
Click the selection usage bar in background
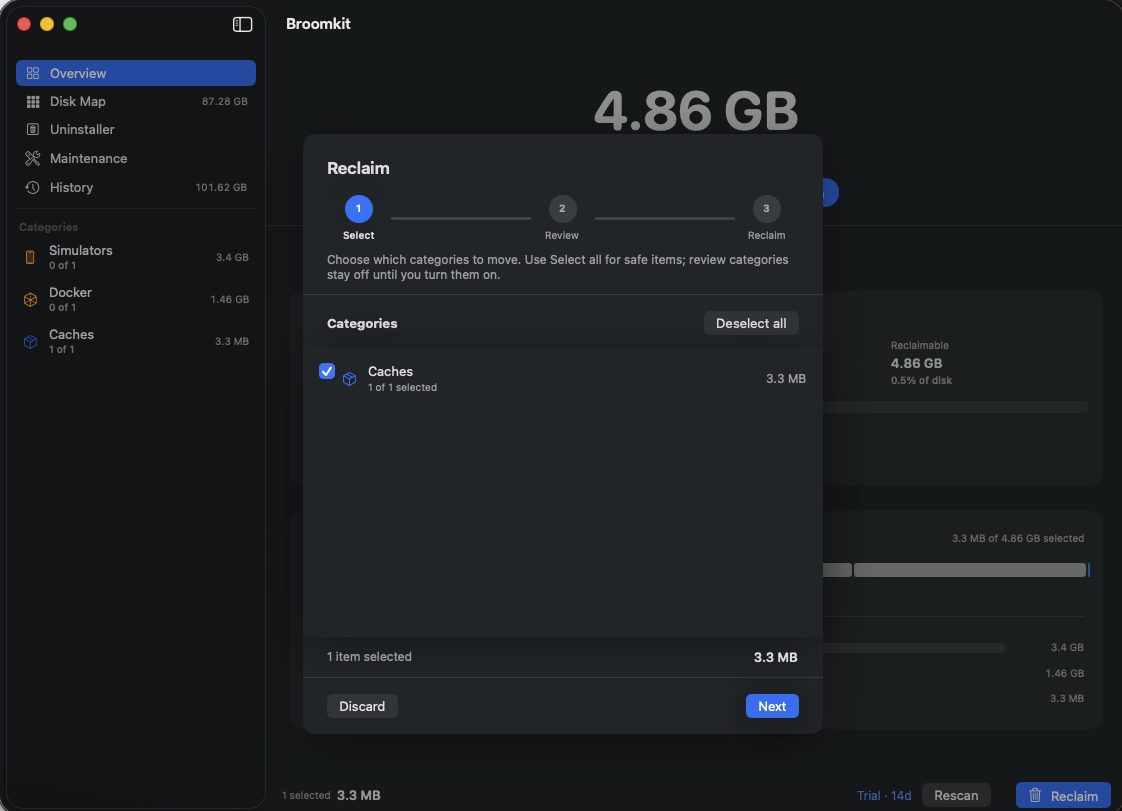(x=956, y=570)
